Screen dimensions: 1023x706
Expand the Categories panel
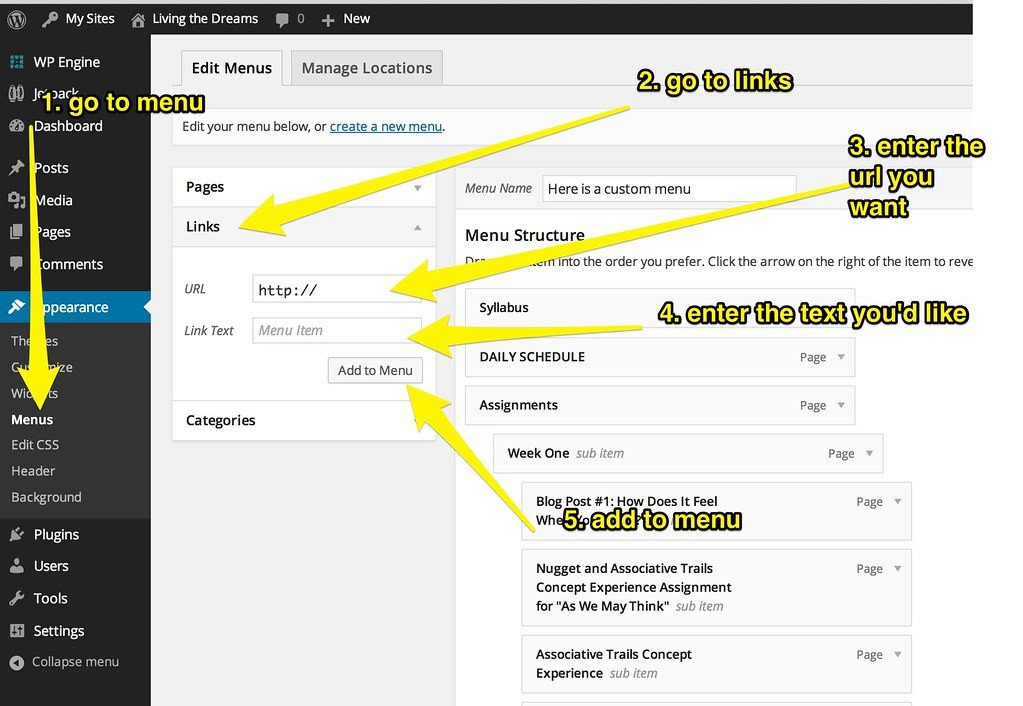coord(304,421)
